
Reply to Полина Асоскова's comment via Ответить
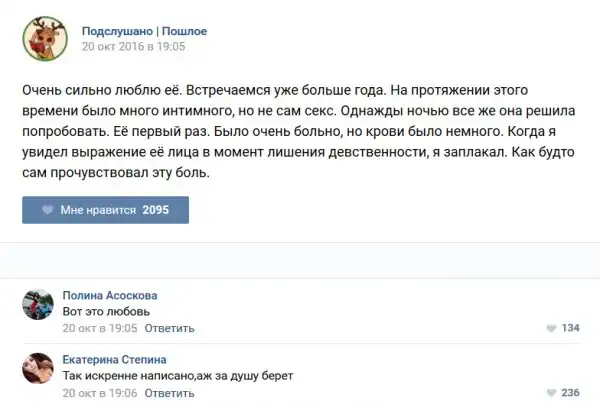tap(169, 328)
